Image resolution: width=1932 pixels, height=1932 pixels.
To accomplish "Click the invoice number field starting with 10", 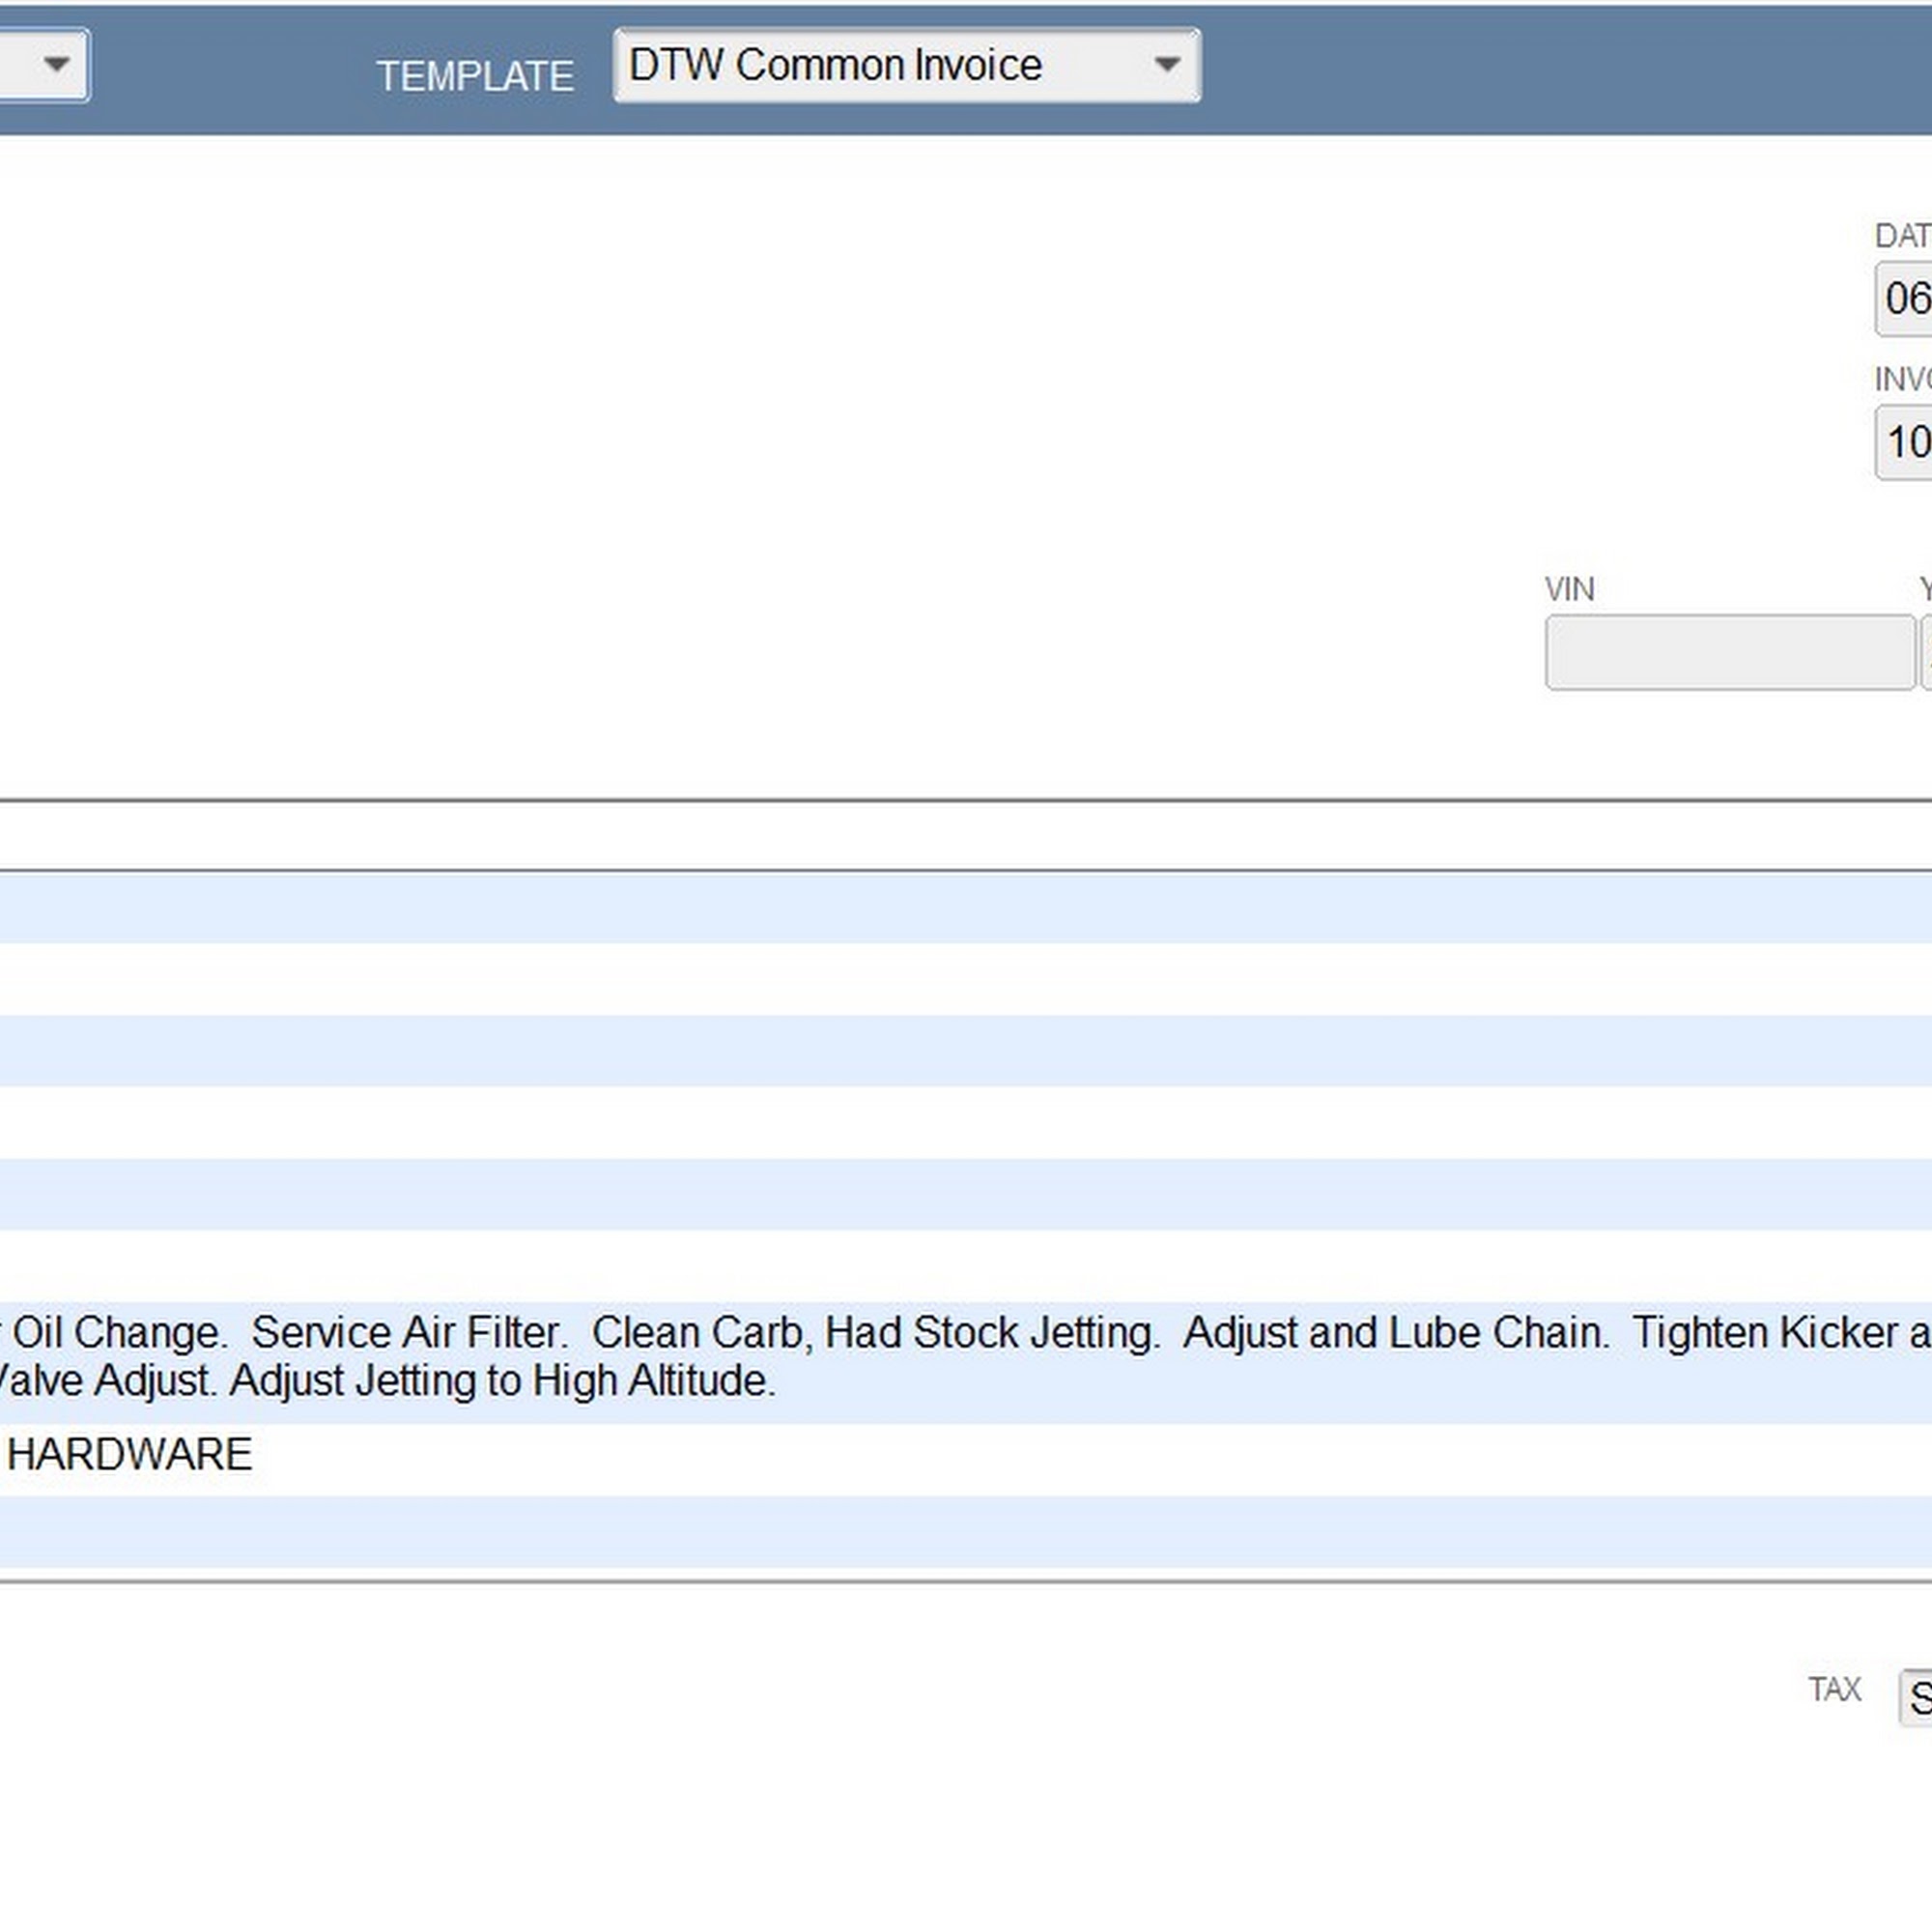I will tap(1906, 442).
